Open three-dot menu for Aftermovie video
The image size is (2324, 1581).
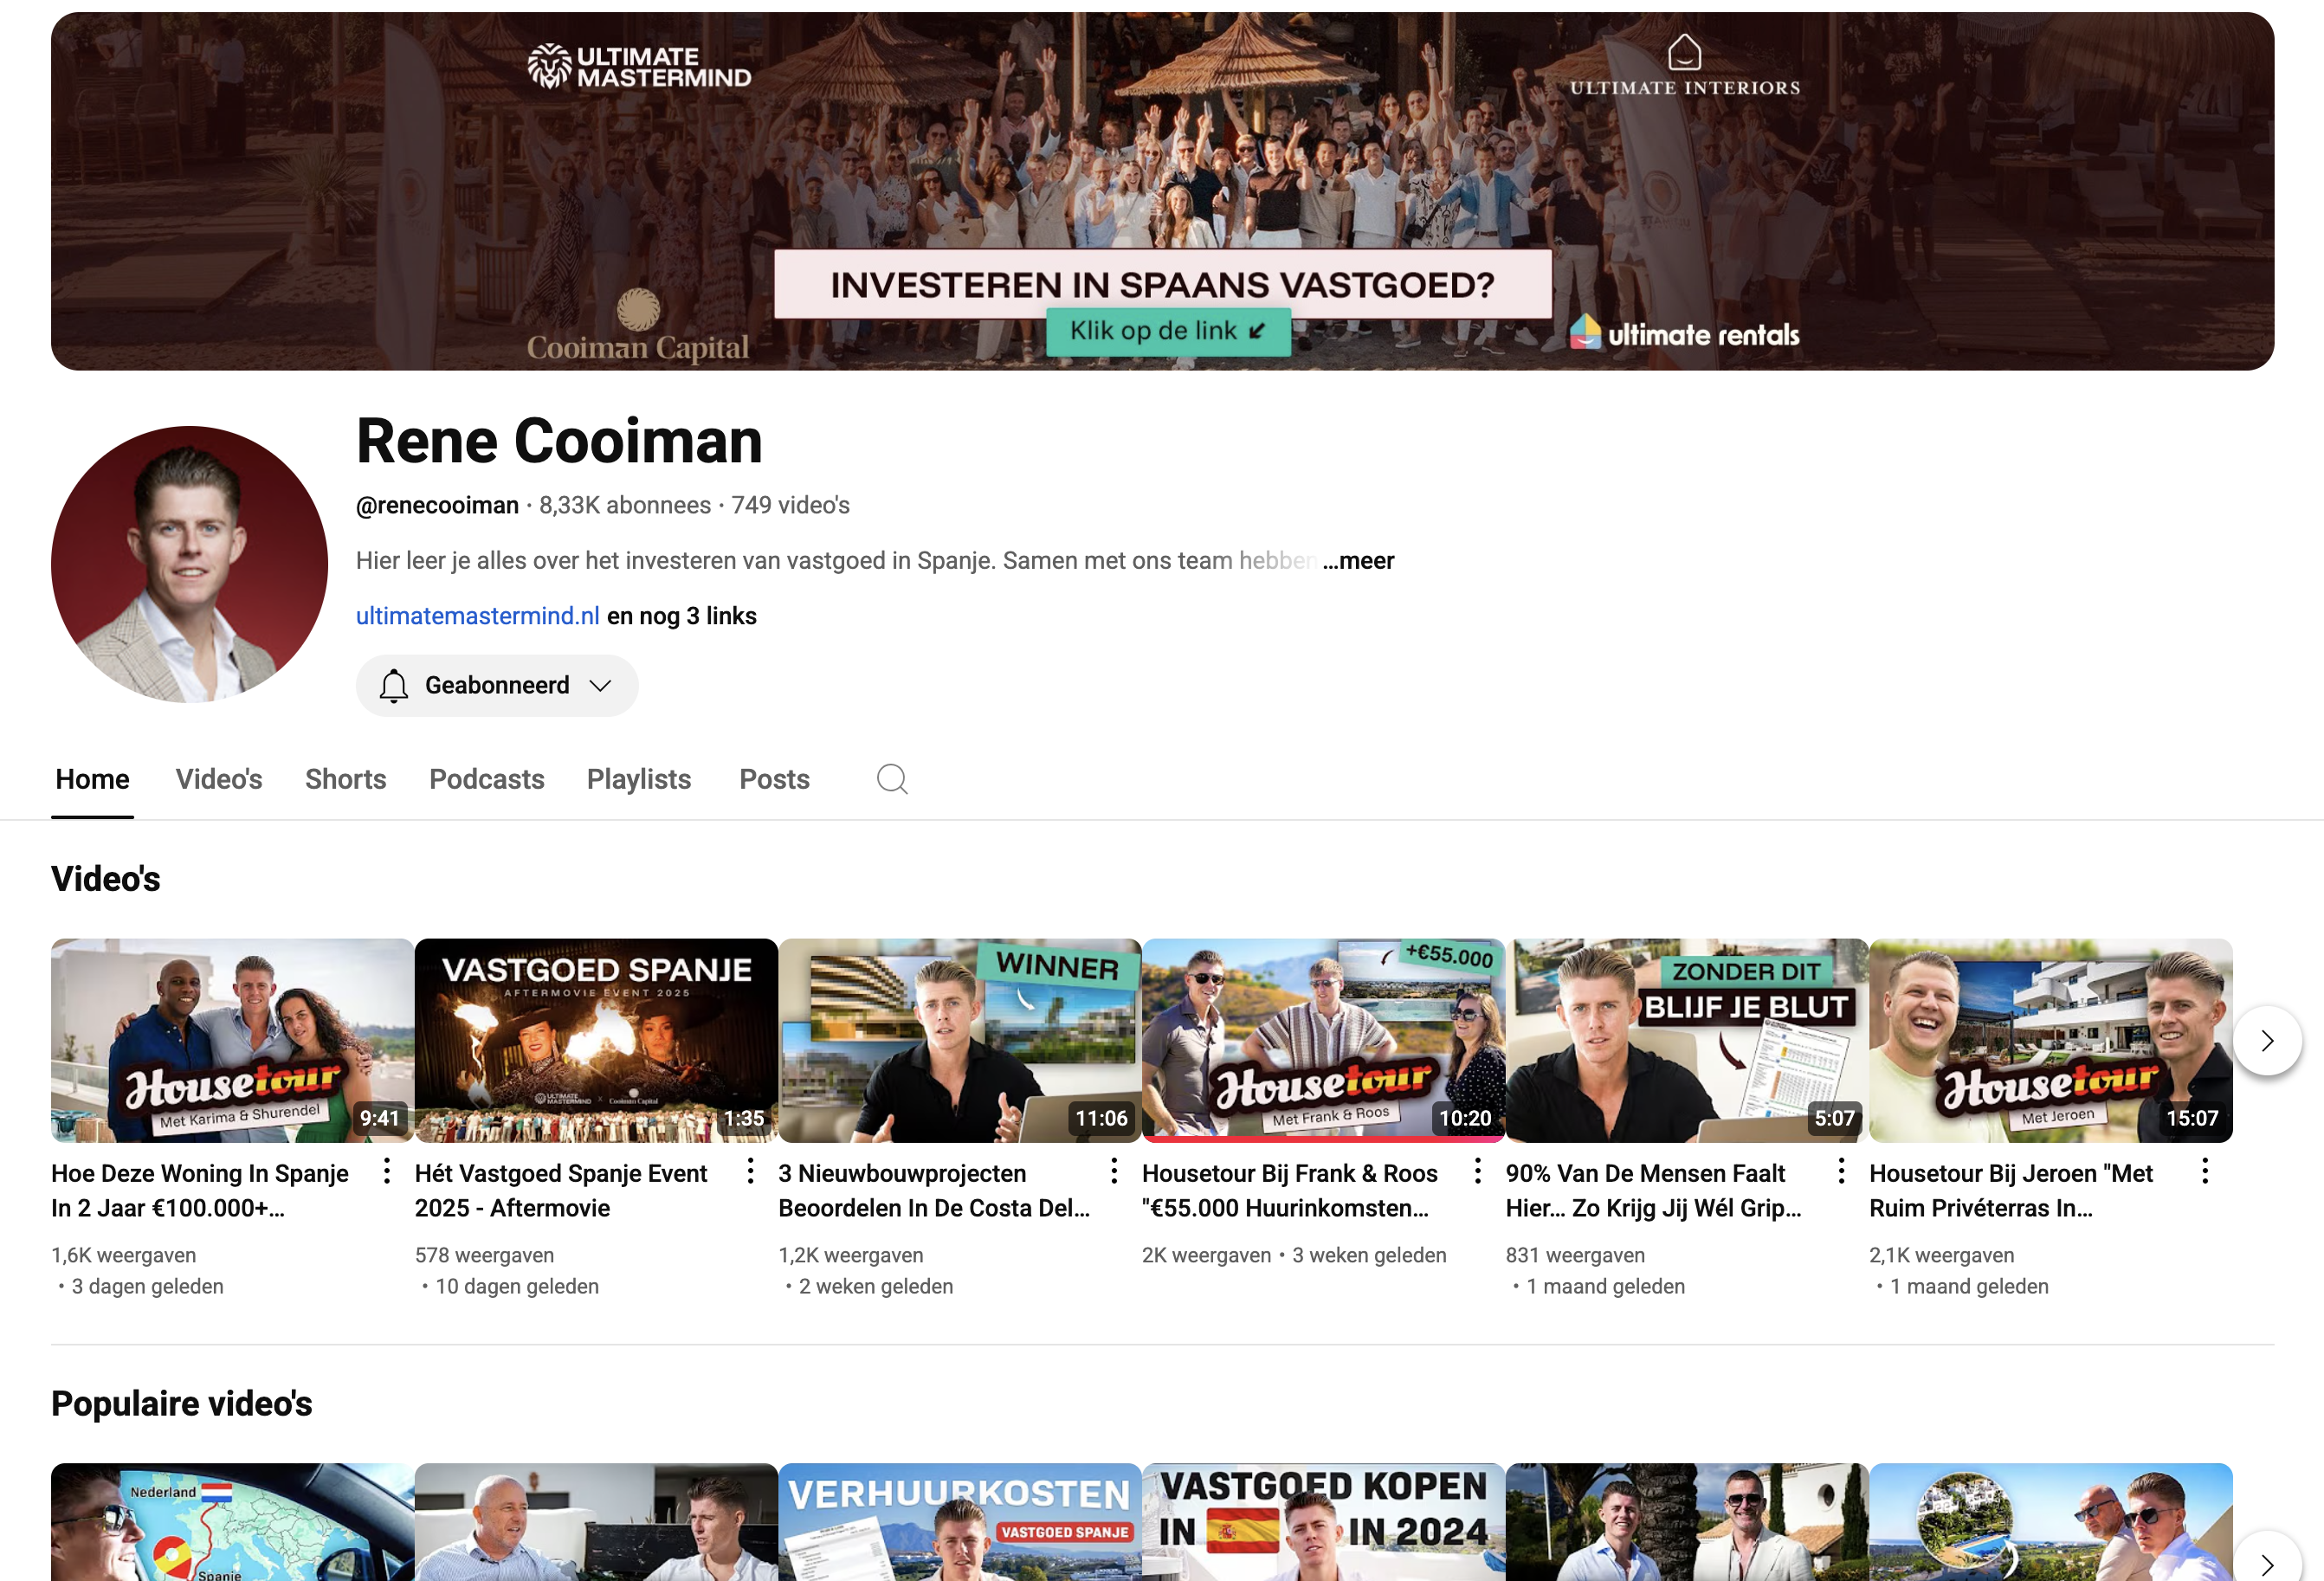(x=750, y=1171)
